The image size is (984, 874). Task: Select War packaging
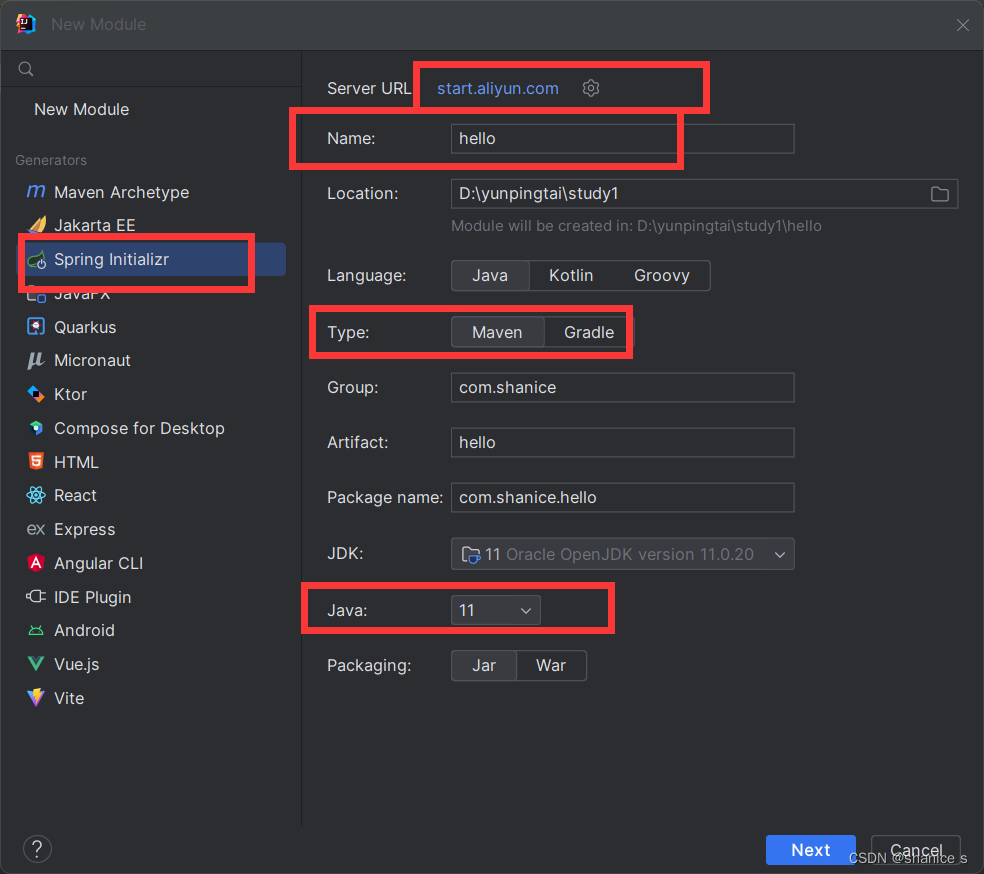coord(550,665)
